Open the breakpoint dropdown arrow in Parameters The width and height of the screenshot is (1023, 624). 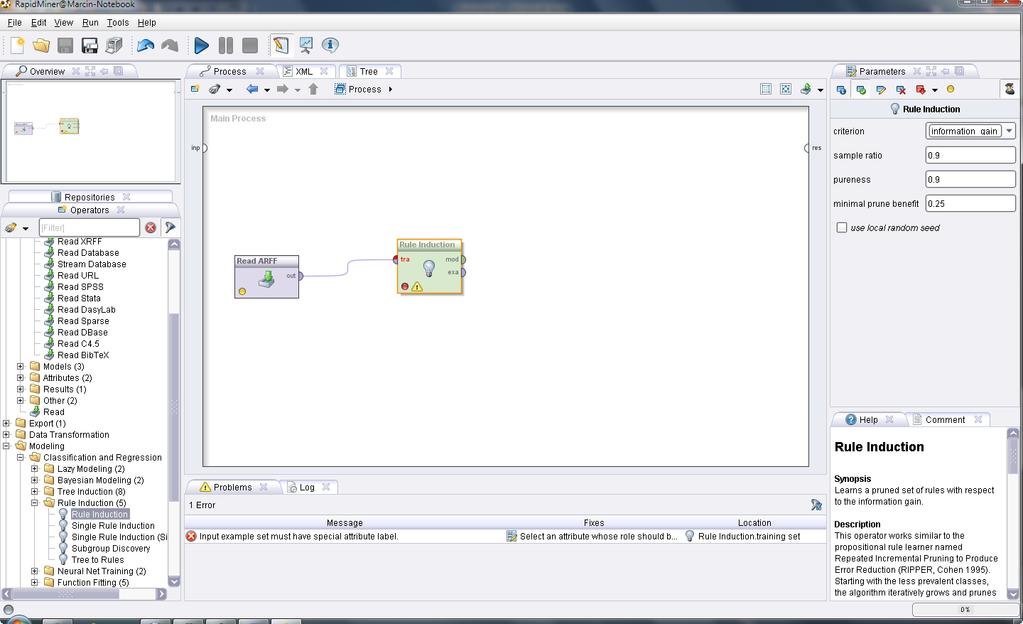tap(935, 90)
